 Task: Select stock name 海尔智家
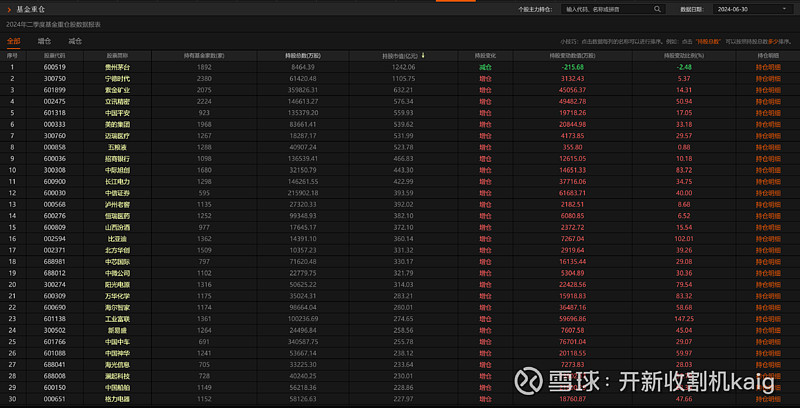coord(117,308)
